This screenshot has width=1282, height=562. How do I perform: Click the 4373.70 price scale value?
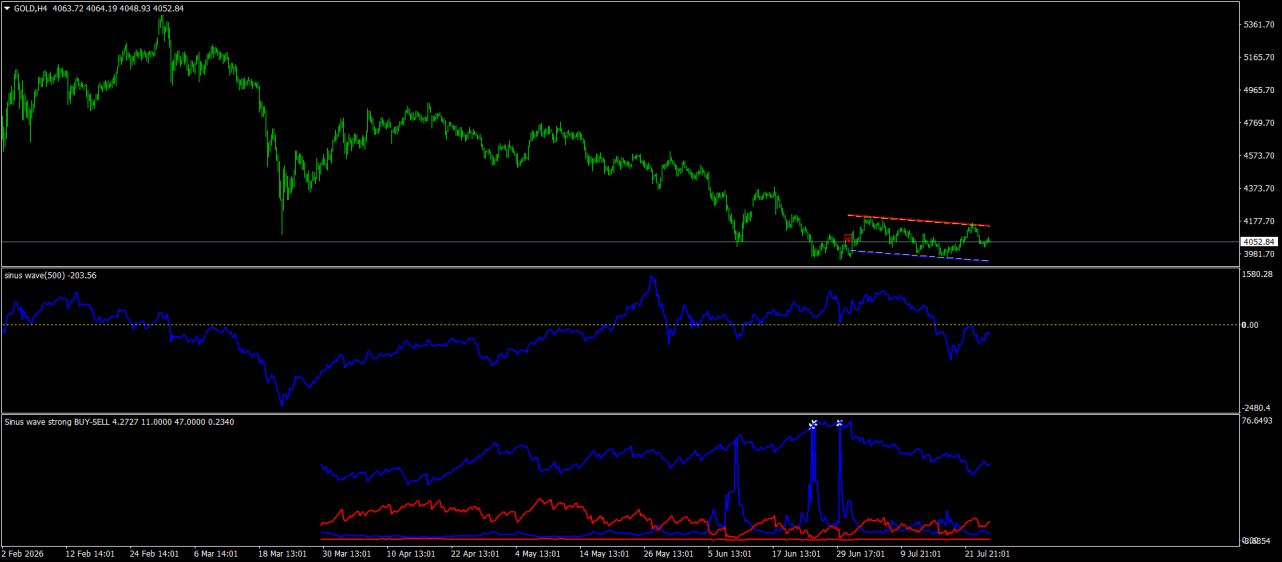tap(1258, 188)
